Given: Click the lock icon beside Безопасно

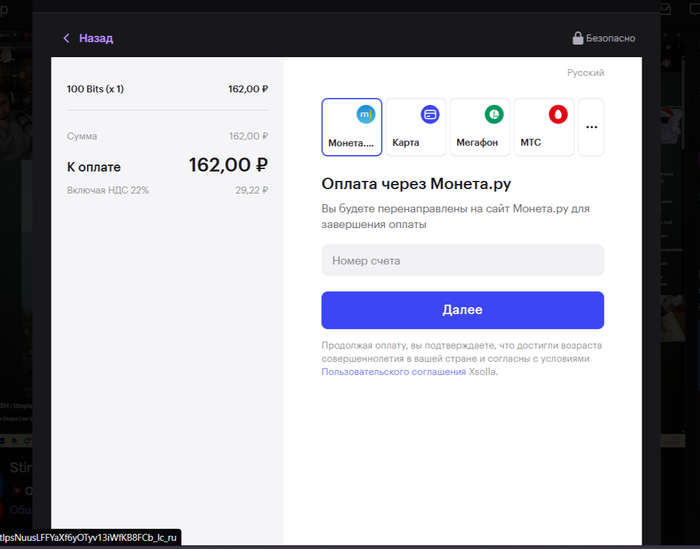Looking at the screenshot, I should click(x=578, y=38).
